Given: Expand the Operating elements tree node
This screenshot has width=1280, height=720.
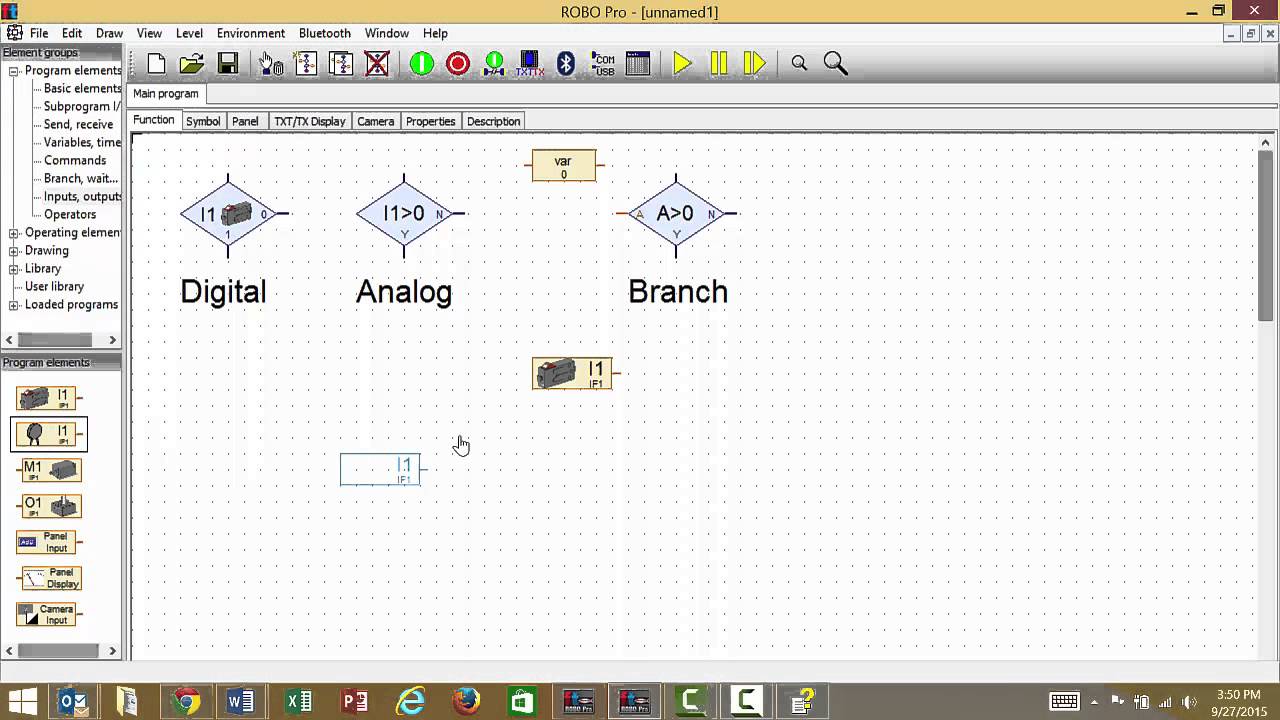Looking at the screenshot, I should 14,233.
